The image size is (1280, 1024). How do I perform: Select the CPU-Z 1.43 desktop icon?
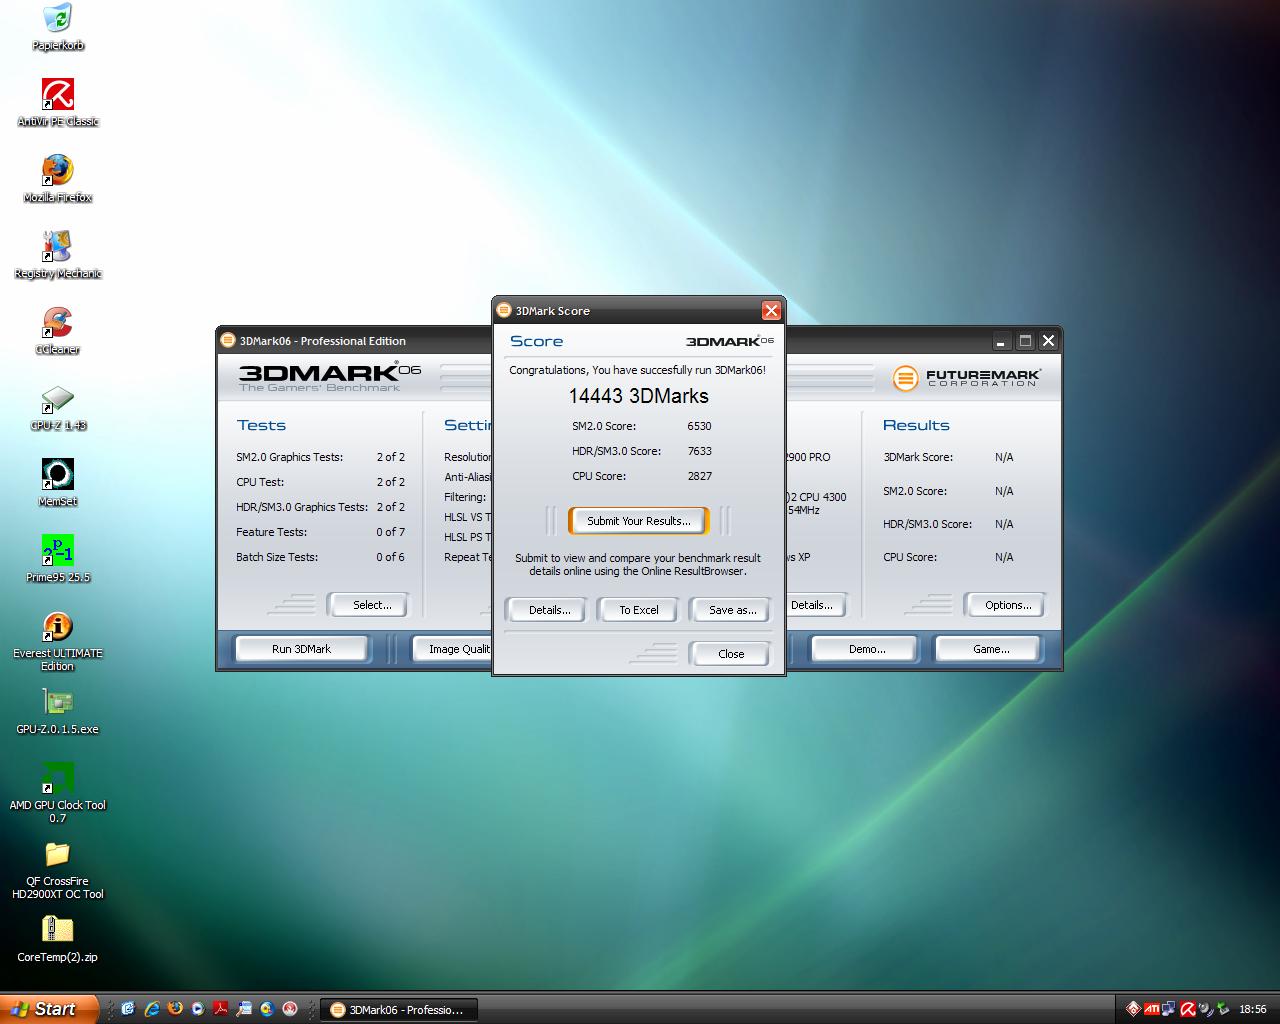(x=58, y=407)
